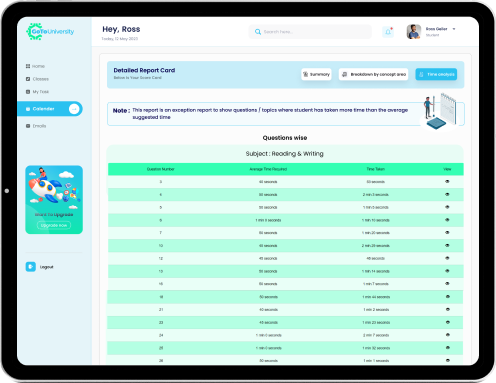Focus the Search here input field

310,32
